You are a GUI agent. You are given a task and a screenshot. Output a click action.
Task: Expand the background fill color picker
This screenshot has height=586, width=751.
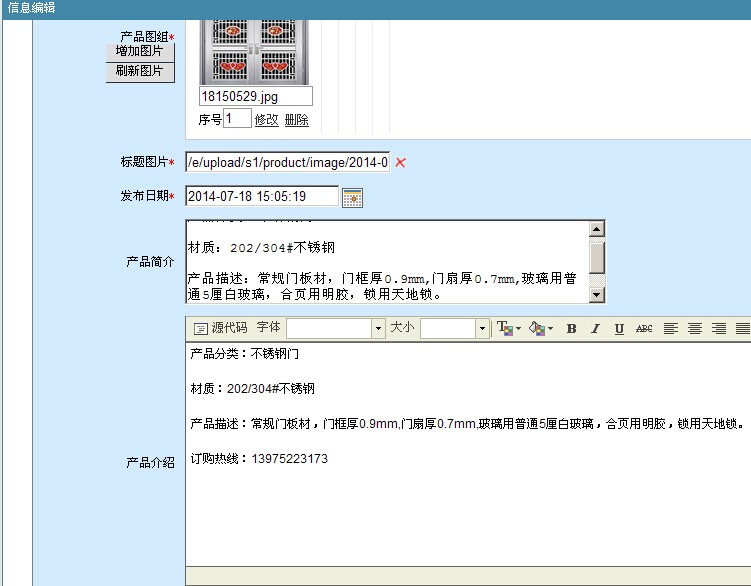[x=540, y=328]
